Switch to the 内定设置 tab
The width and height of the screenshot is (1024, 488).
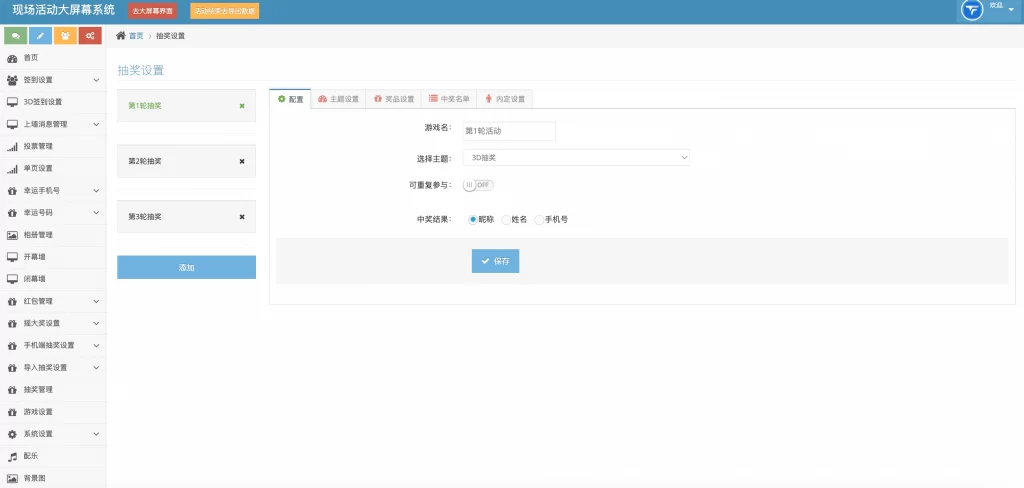(x=505, y=99)
